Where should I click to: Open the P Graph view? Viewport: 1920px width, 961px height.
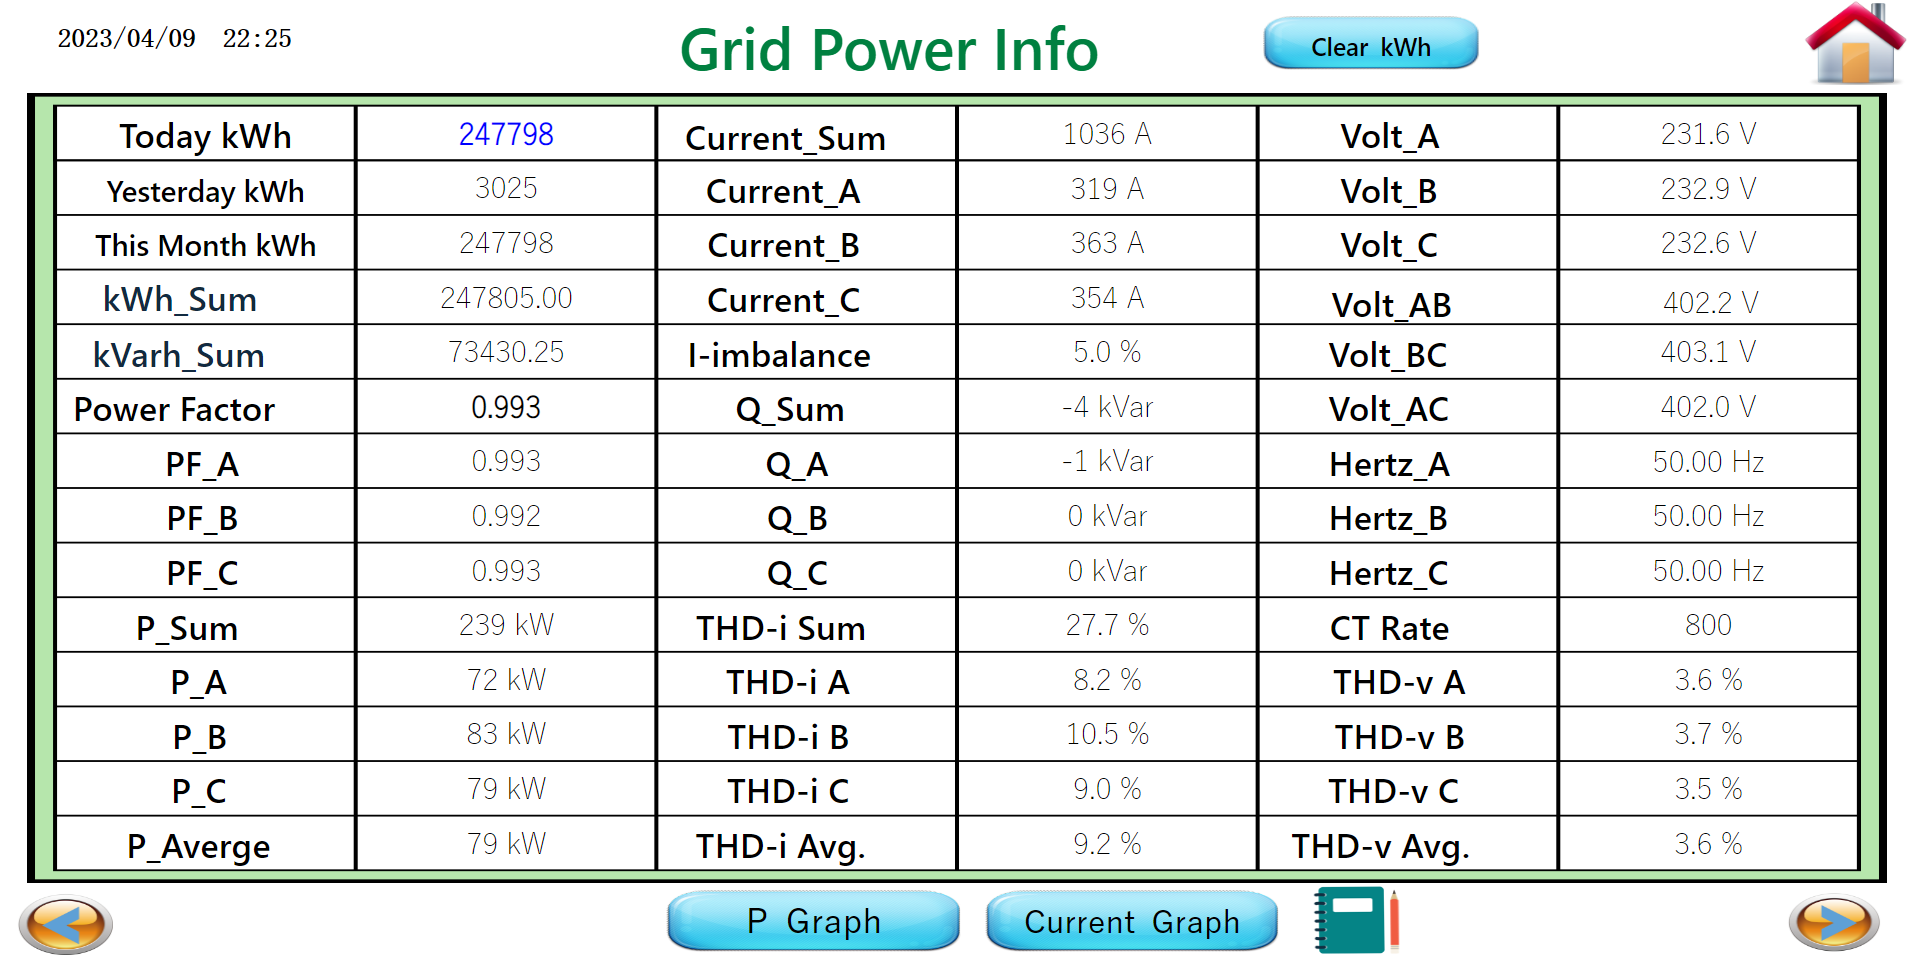[813, 921]
